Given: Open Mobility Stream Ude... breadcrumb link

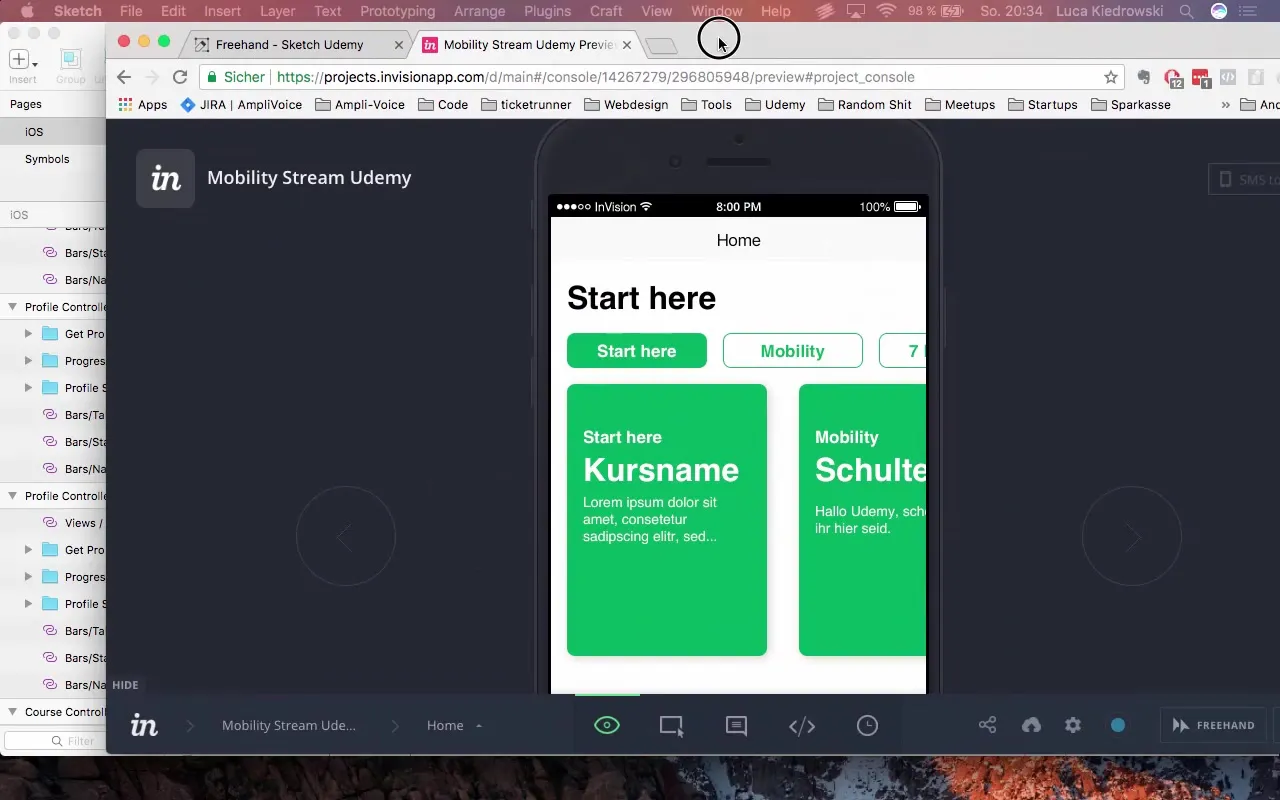Looking at the screenshot, I should 289,725.
